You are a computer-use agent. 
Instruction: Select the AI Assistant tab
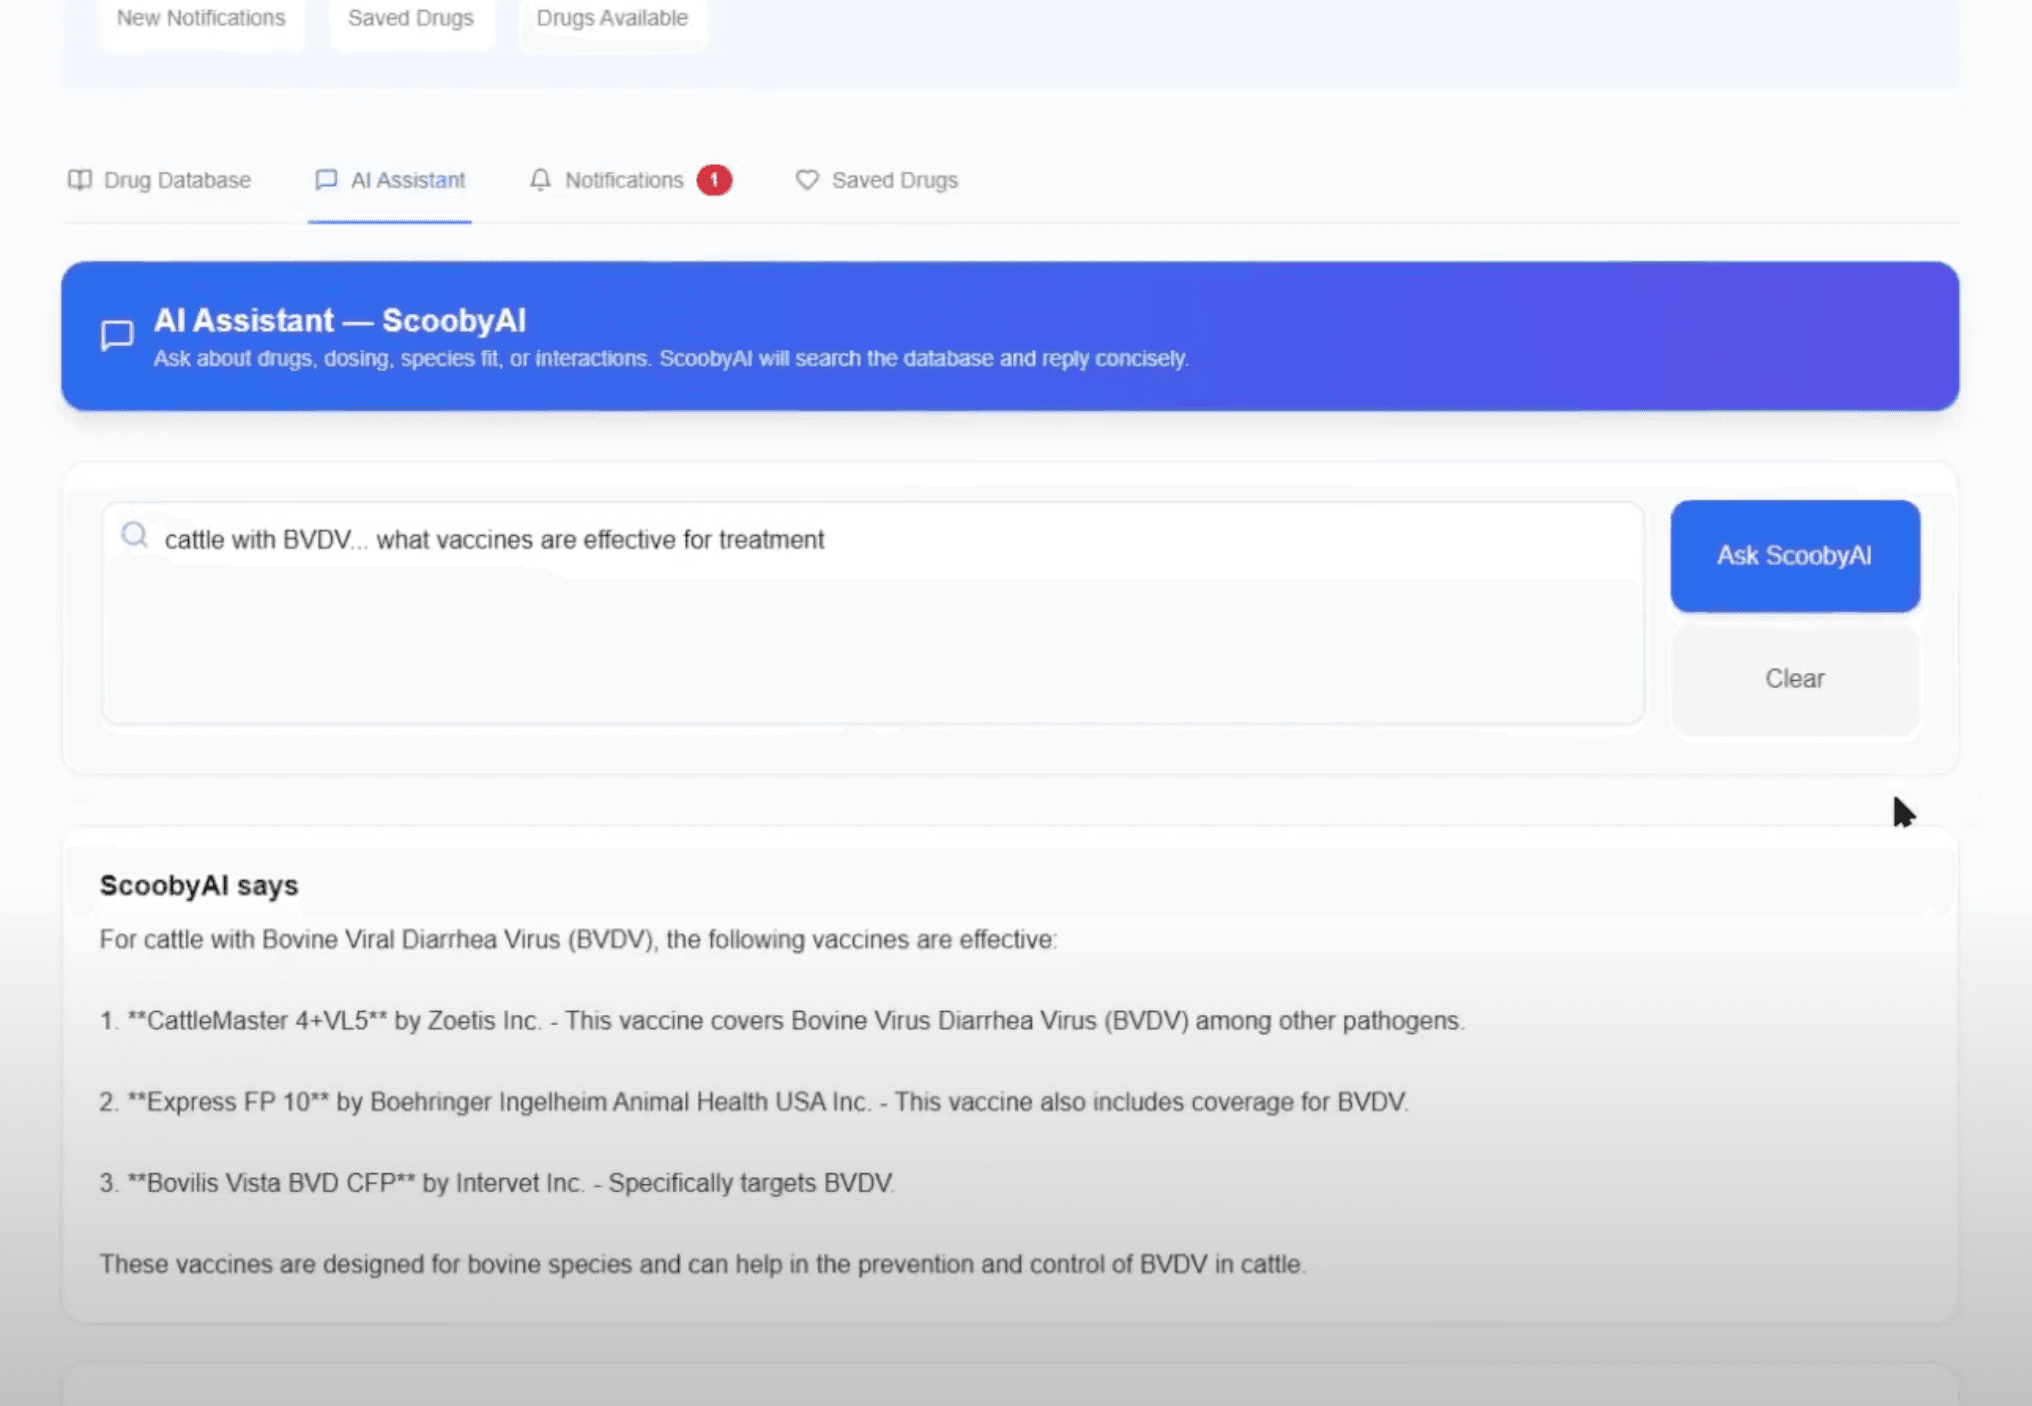click(407, 180)
